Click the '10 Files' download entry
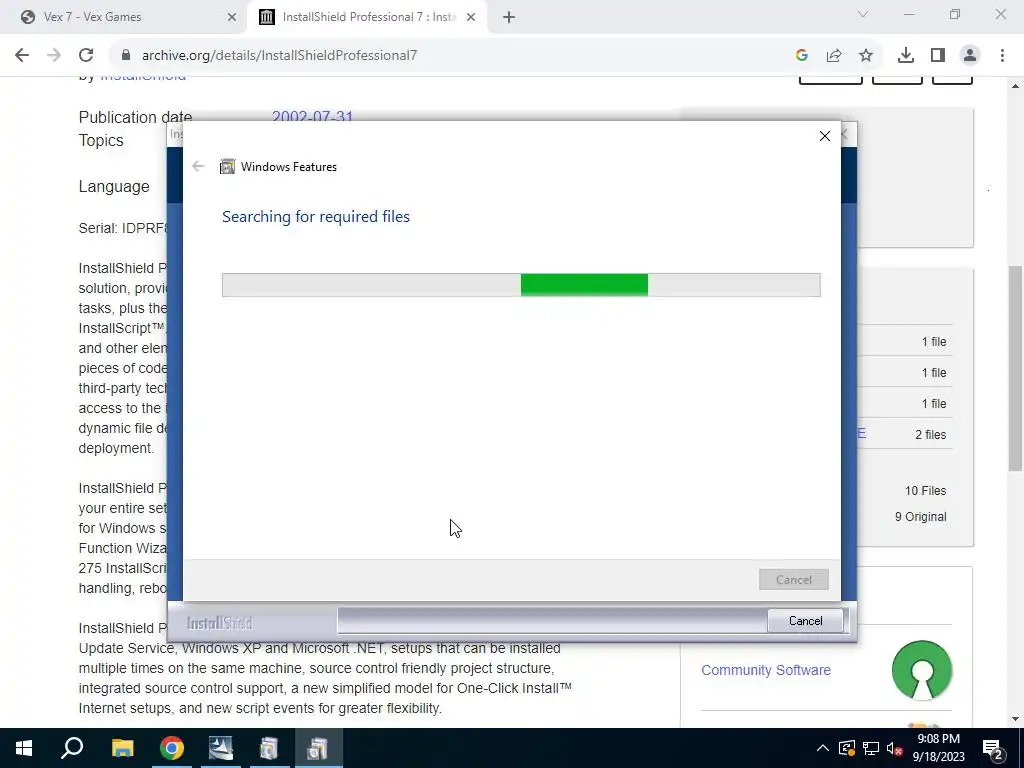The width and height of the screenshot is (1024, 768). pyautogui.click(x=925, y=490)
